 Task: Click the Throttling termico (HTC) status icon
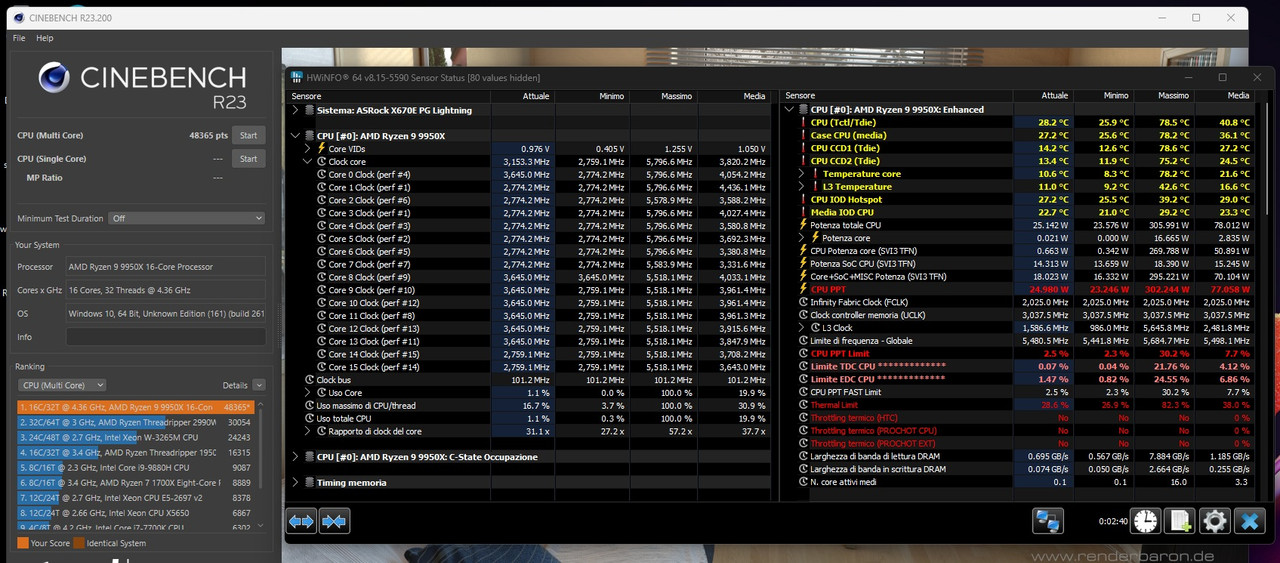coord(803,418)
